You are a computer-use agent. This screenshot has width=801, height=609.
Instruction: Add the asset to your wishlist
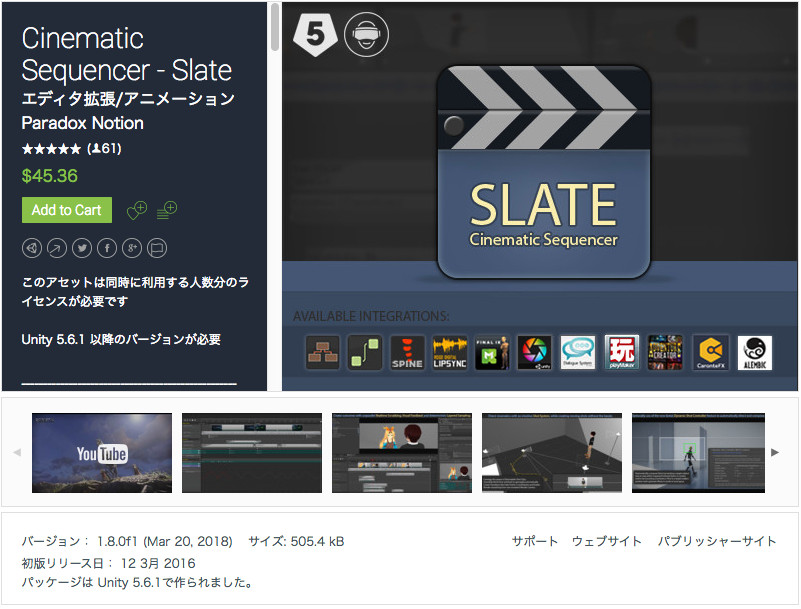[137, 210]
